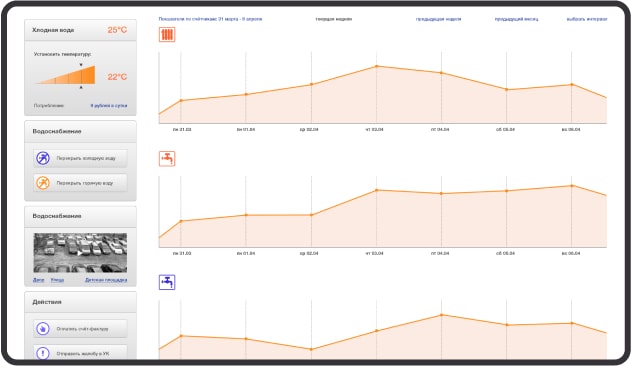Click hot water chart point at ср 02.04
The image size is (631, 366).
[311, 215]
